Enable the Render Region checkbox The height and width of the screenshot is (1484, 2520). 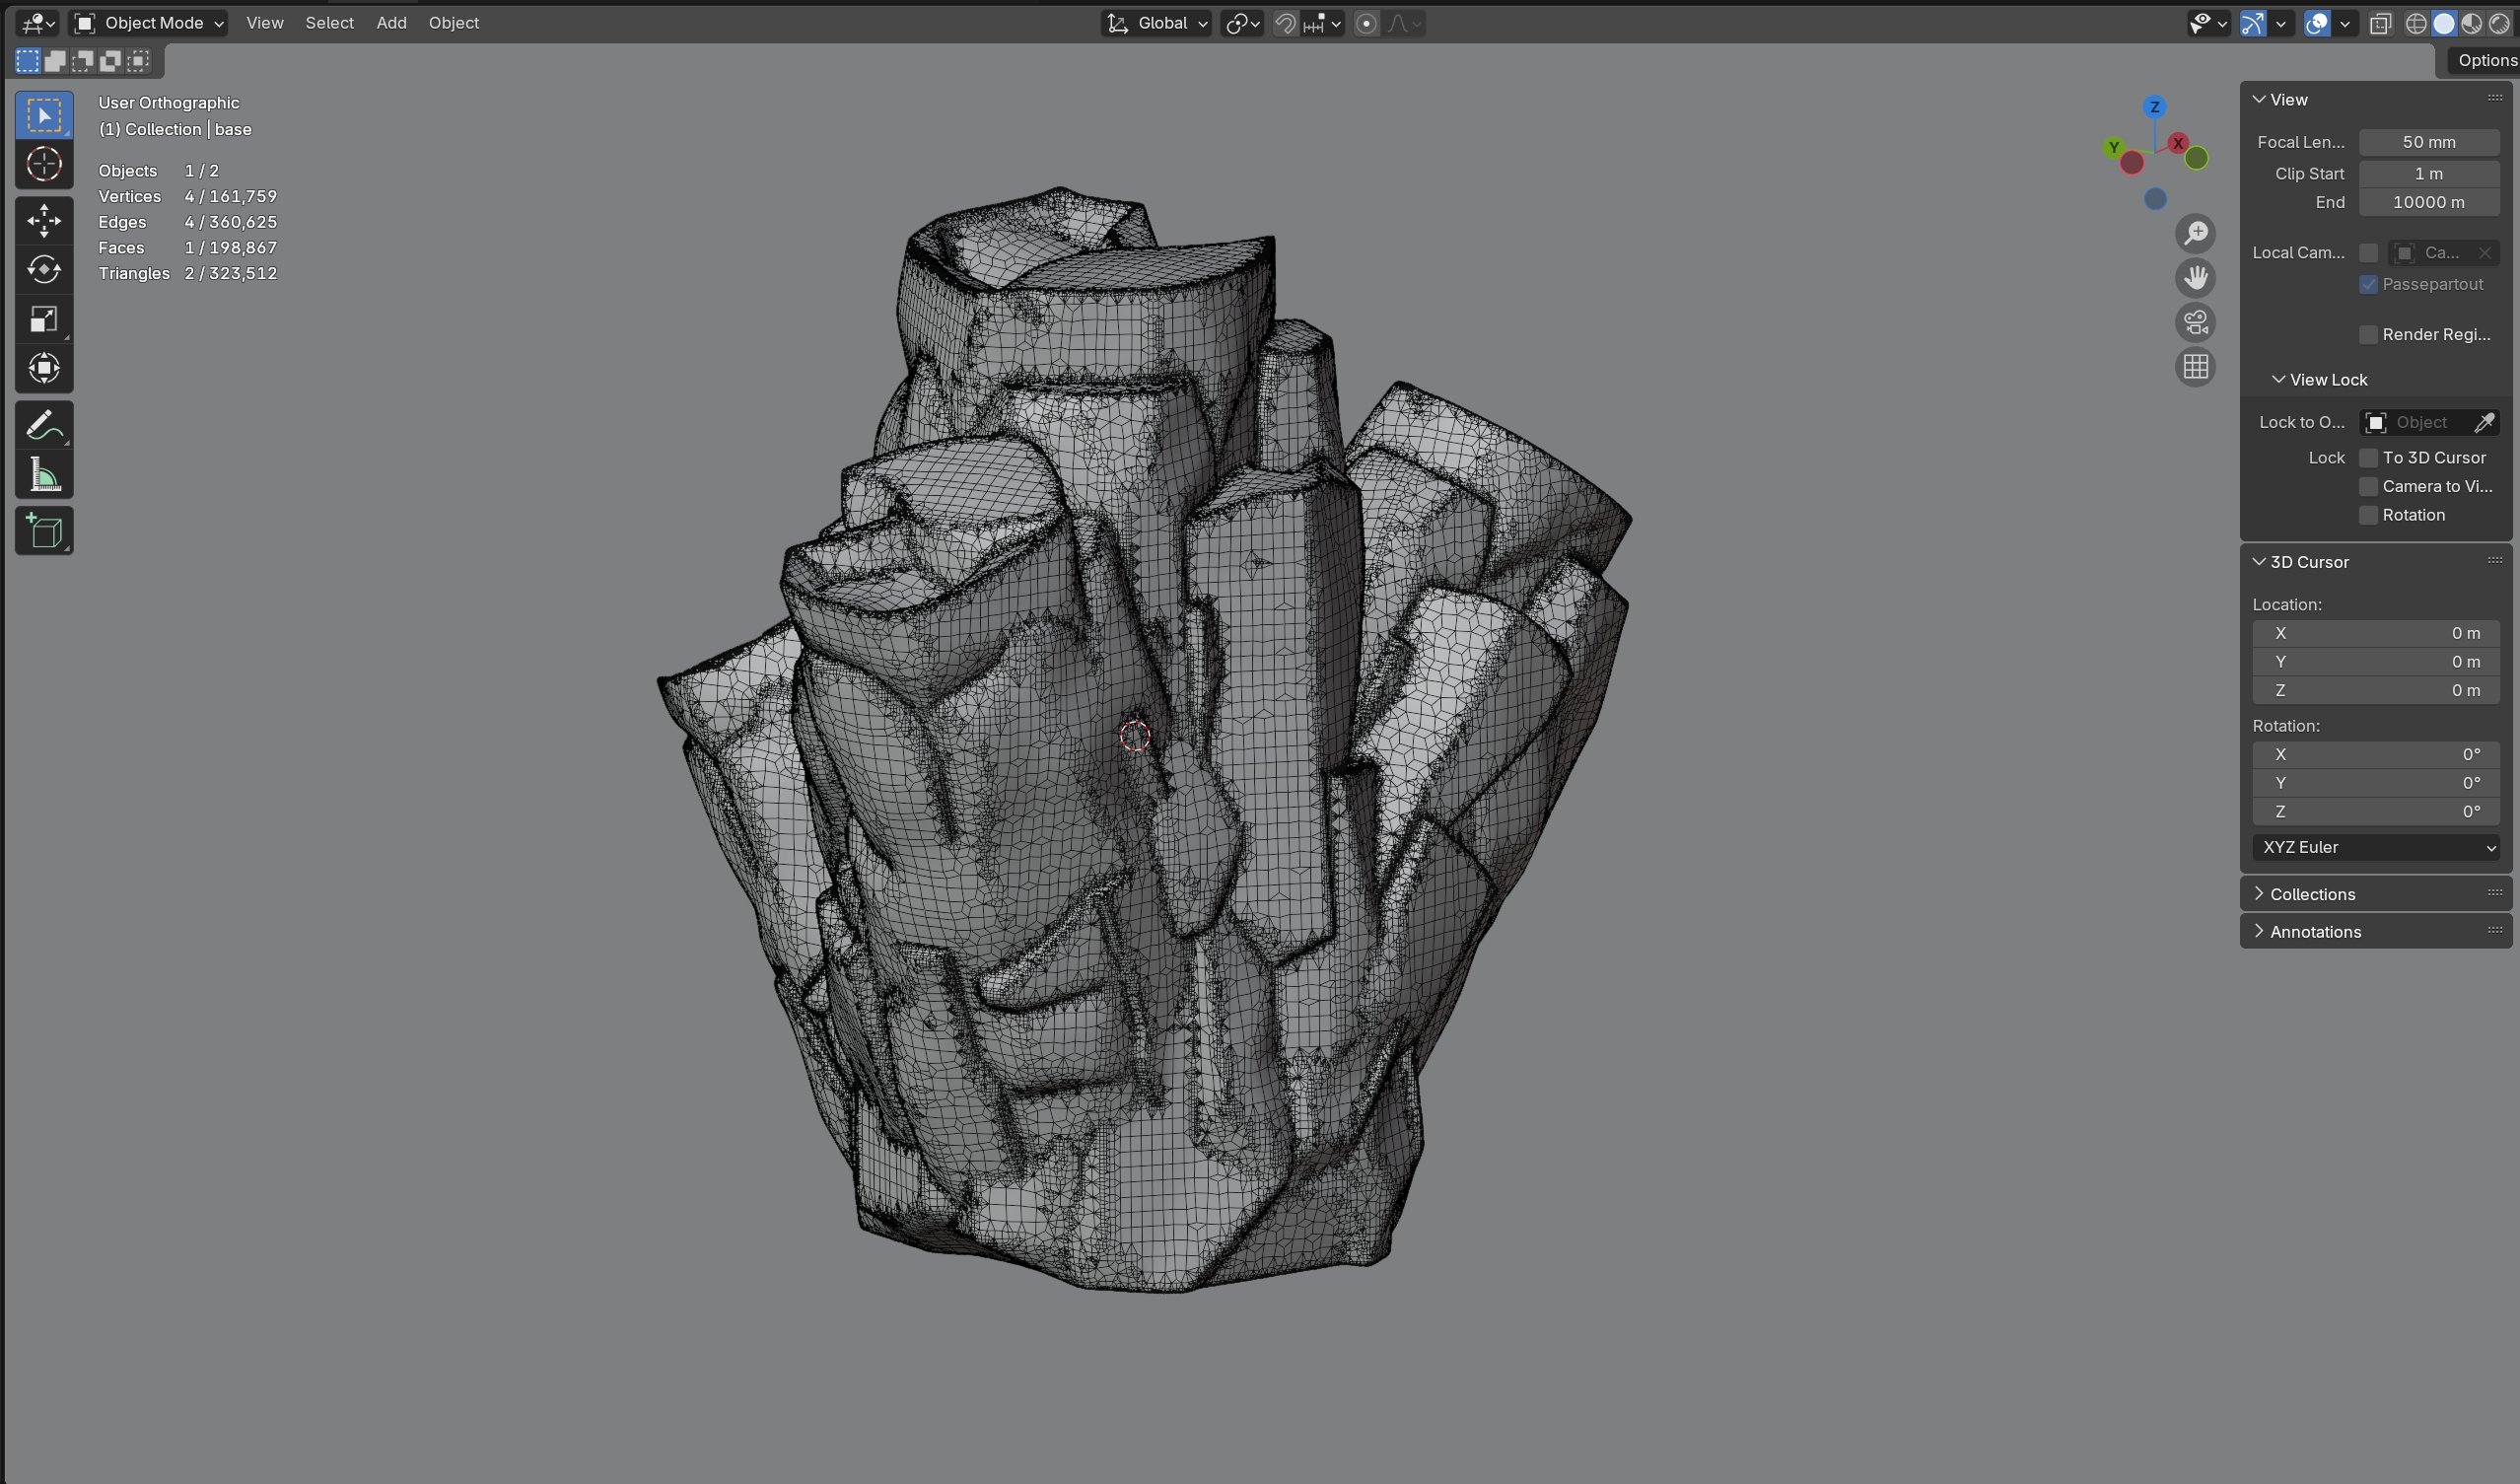click(x=2368, y=335)
